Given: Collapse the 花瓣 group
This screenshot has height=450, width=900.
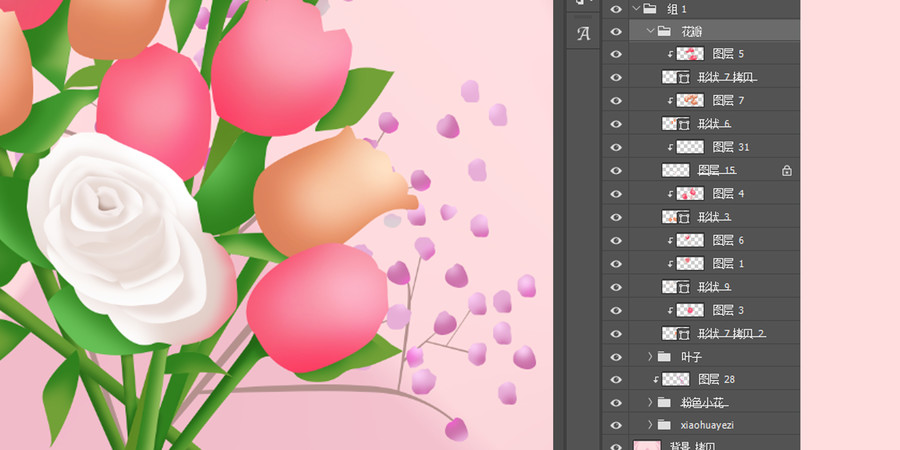Looking at the screenshot, I should tap(650, 31).
